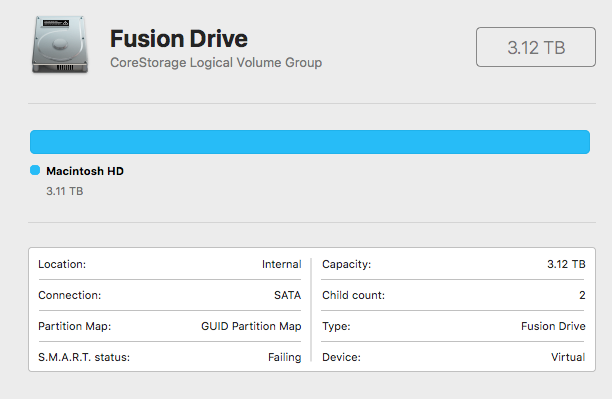Click the Device label
Image resolution: width=612 pixels, height=399 pixels.
341,357
